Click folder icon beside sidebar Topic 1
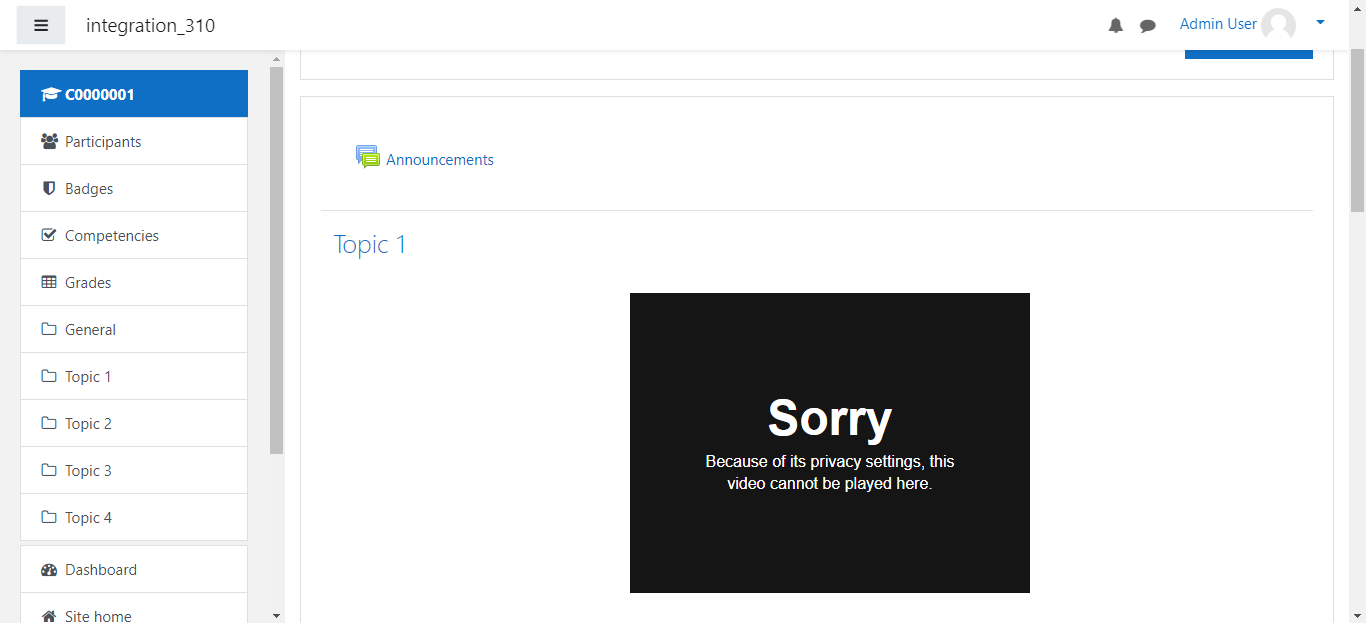Image resolution: width=1366 pixels, height=623 pixels. pos(49,376)
